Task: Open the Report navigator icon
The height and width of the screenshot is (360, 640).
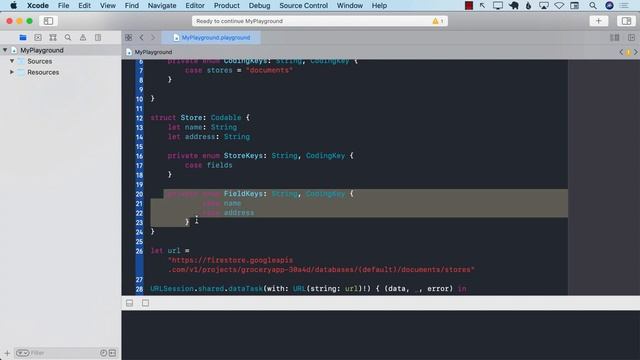Action: (98, 38)
